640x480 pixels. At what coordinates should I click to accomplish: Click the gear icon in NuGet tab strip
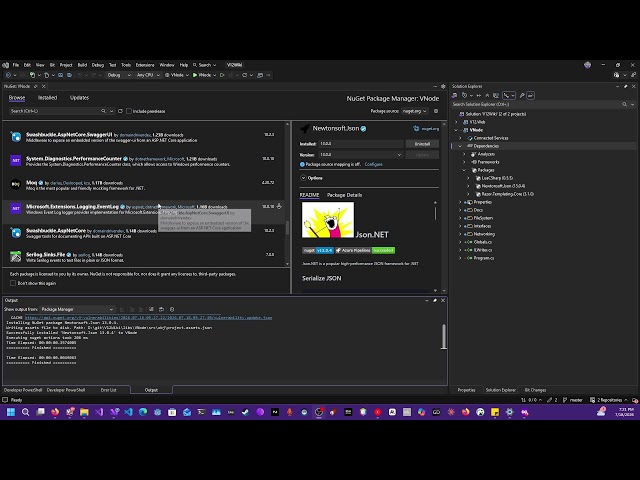(x=443, y=87)
